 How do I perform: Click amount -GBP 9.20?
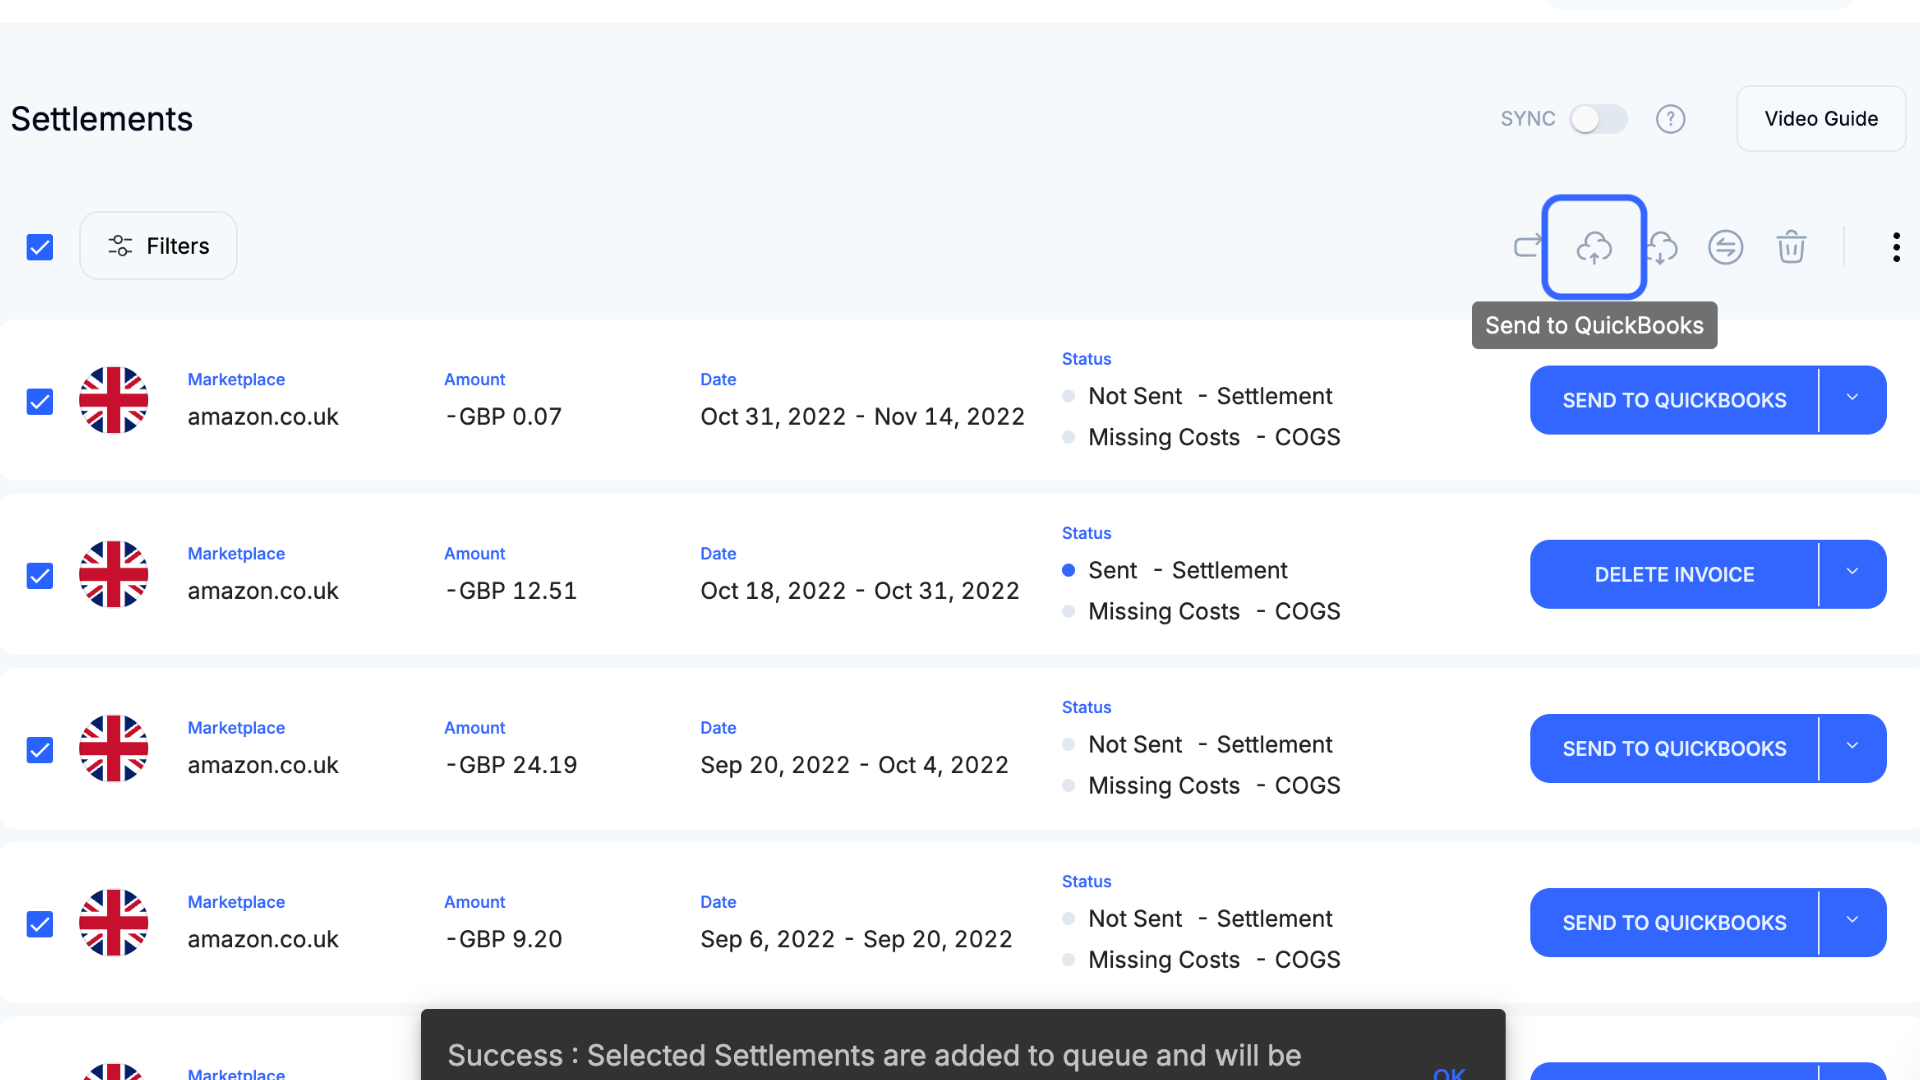tap(503, 939)
